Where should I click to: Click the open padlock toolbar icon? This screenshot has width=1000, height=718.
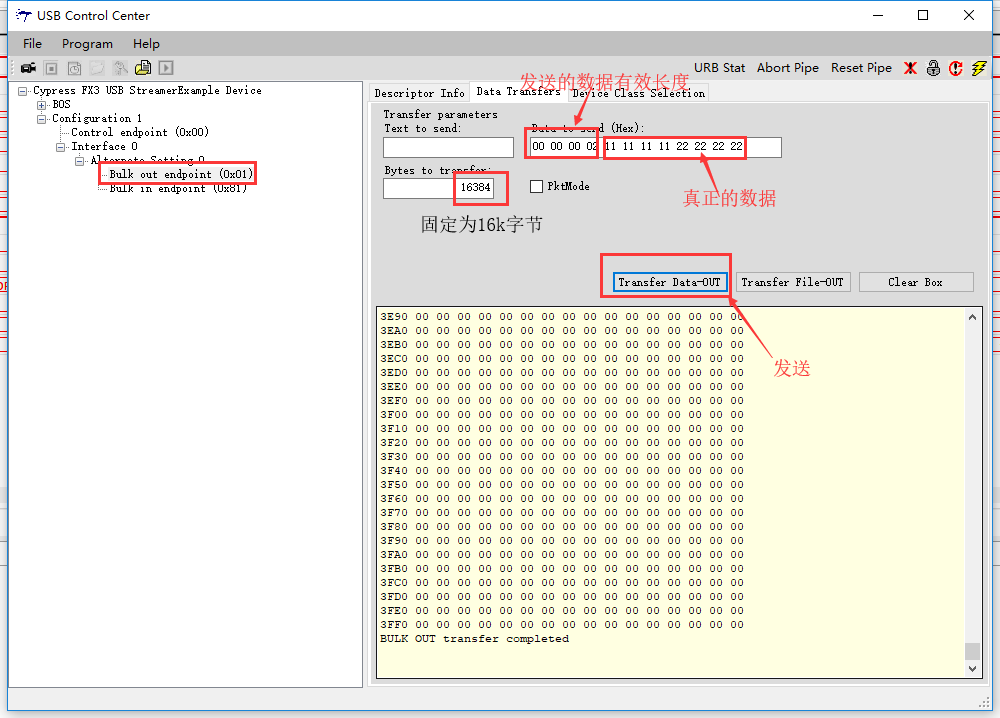point(933,68)
